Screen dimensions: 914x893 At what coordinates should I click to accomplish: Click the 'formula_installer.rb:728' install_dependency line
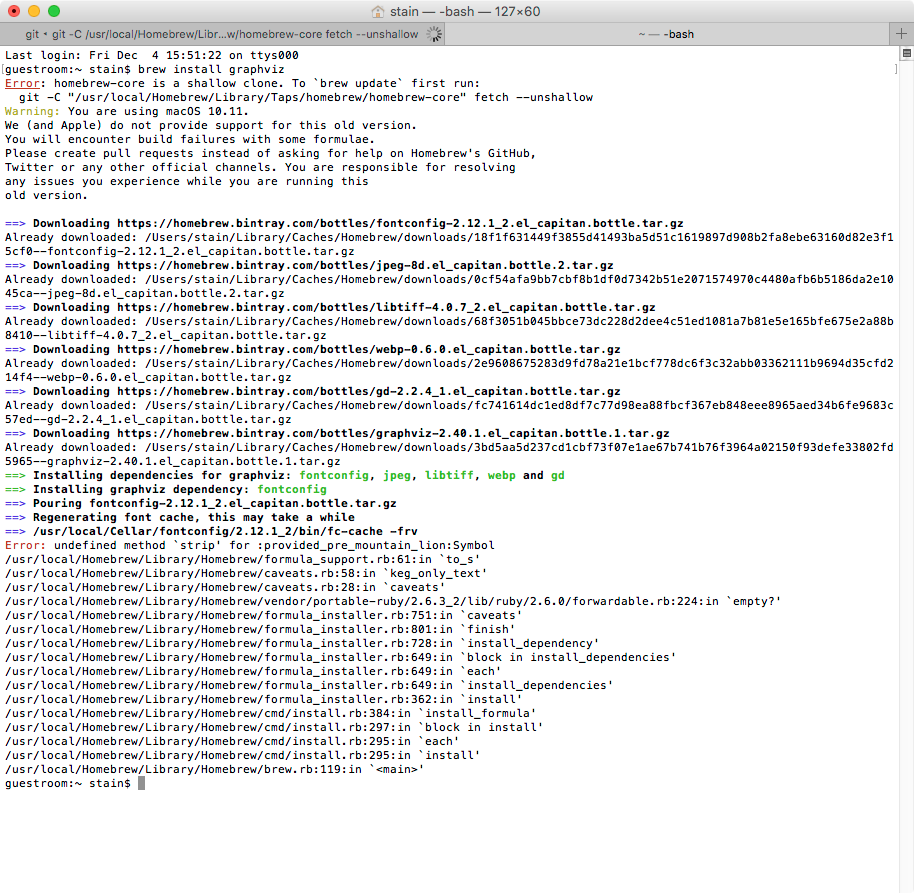(302, 643)
